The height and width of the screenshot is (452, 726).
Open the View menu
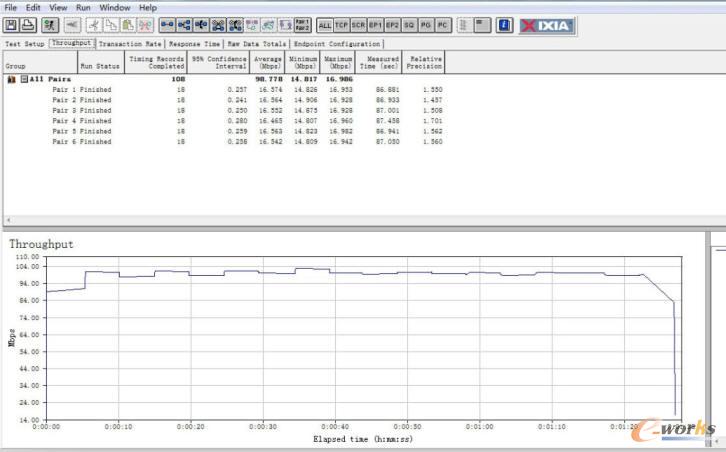(59, 7)
